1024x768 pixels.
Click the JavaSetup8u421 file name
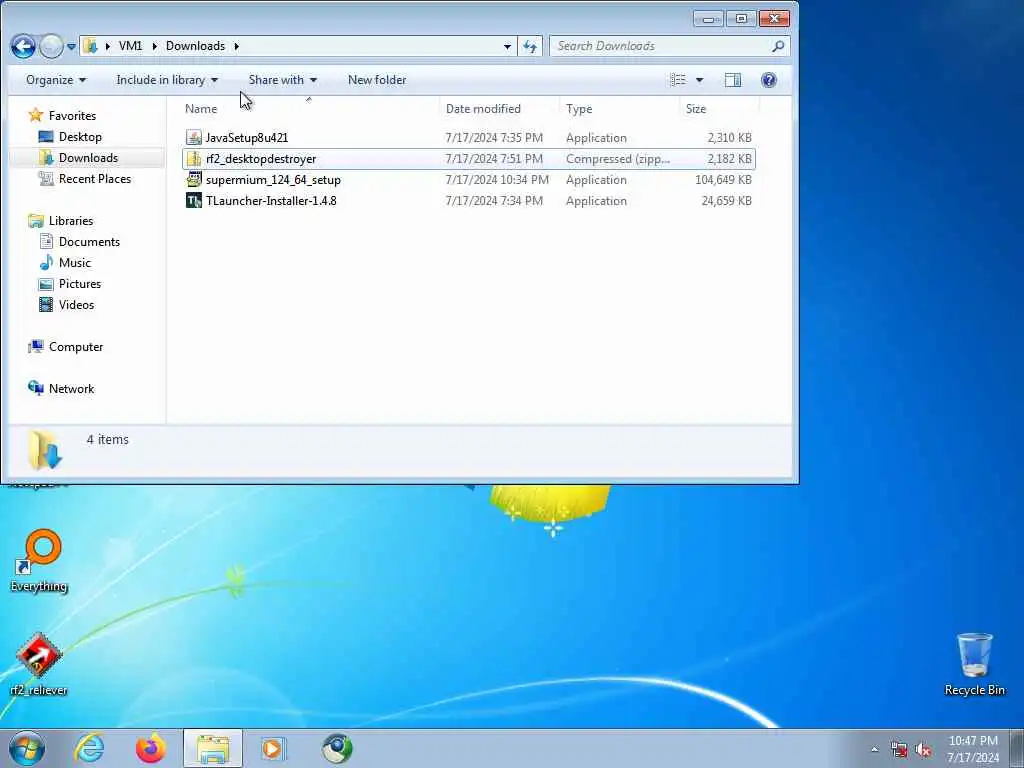pyautogui.click(x=247, y=138)
